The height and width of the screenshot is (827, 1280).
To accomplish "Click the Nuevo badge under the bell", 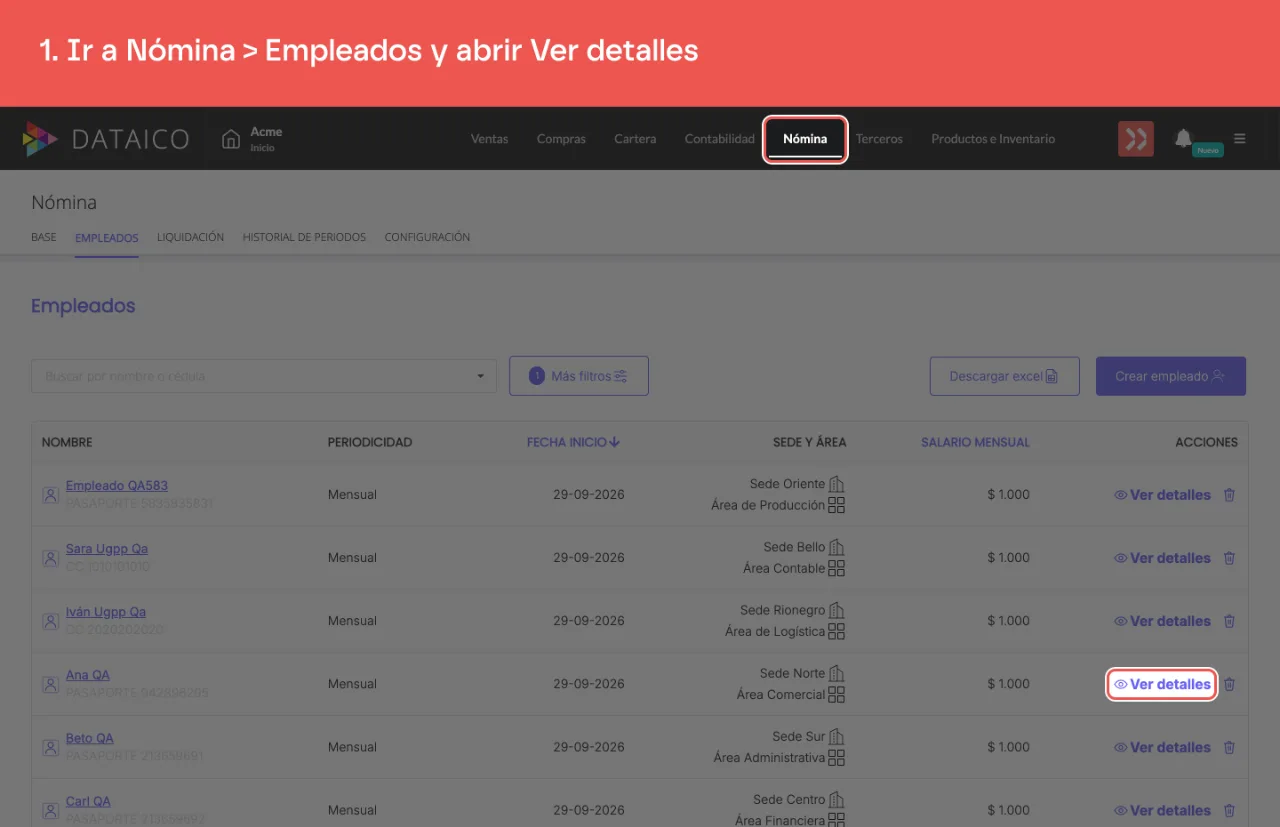I will point(1208,150).
